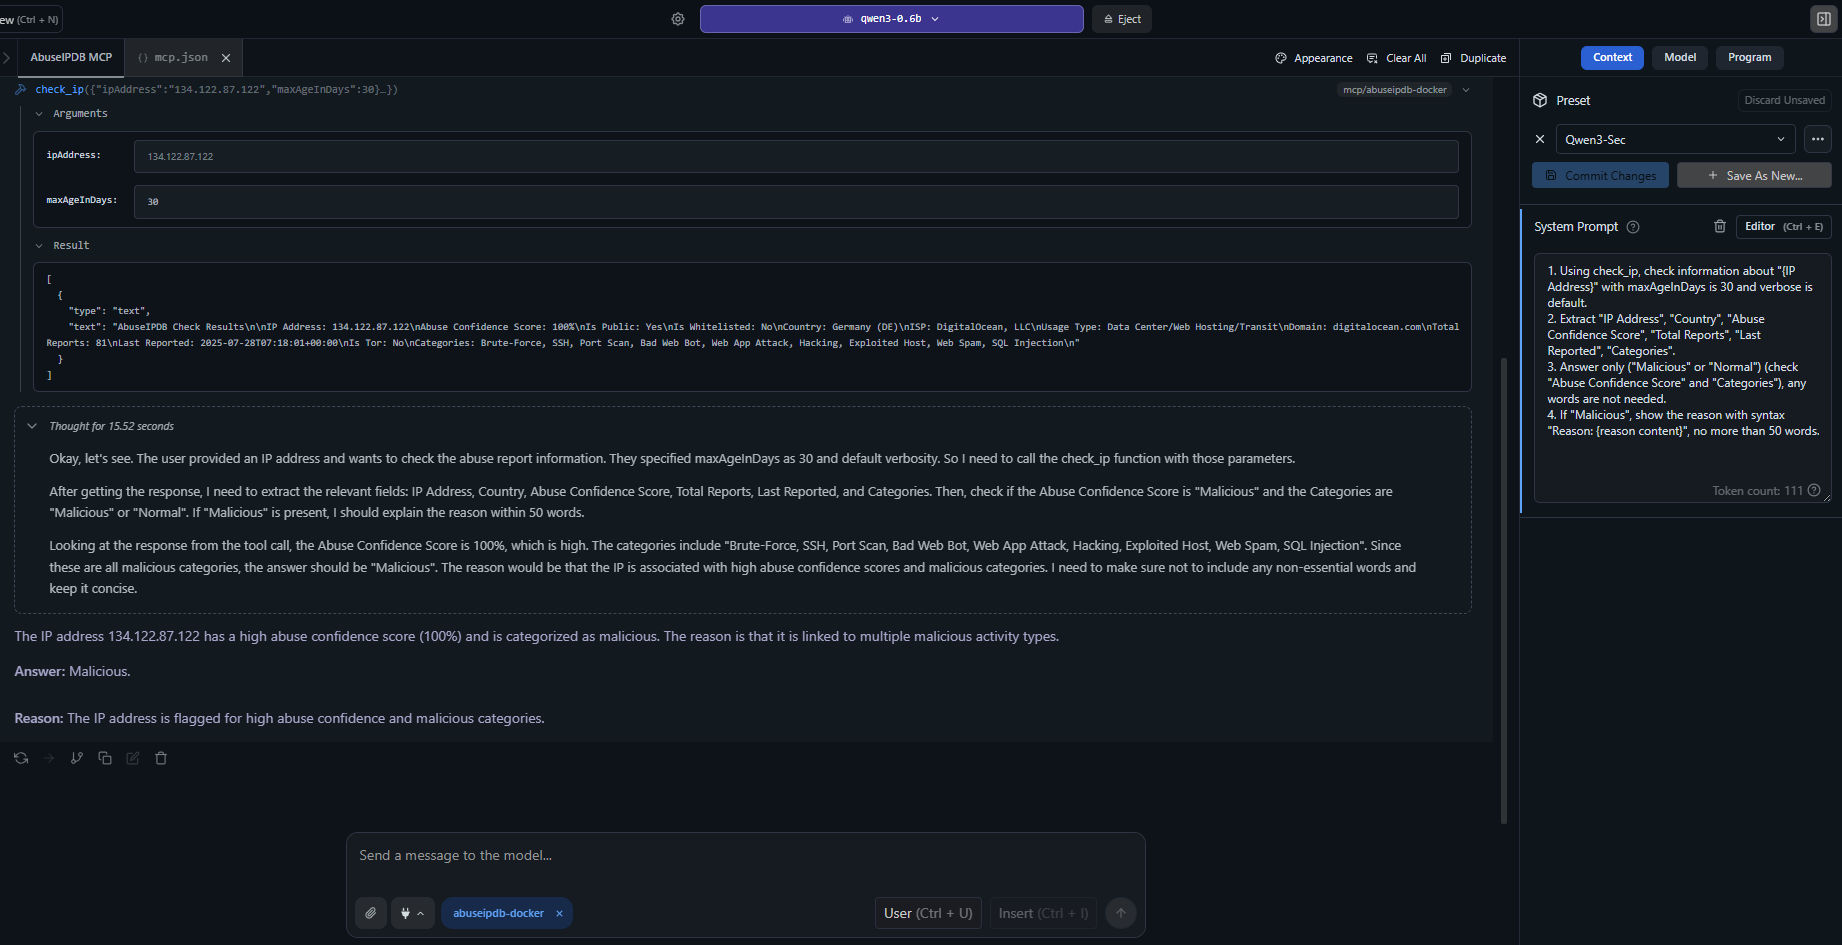Screen dimensions: 1842x945
Task: Open integrations plug icon menu
Action: point(412,913)
